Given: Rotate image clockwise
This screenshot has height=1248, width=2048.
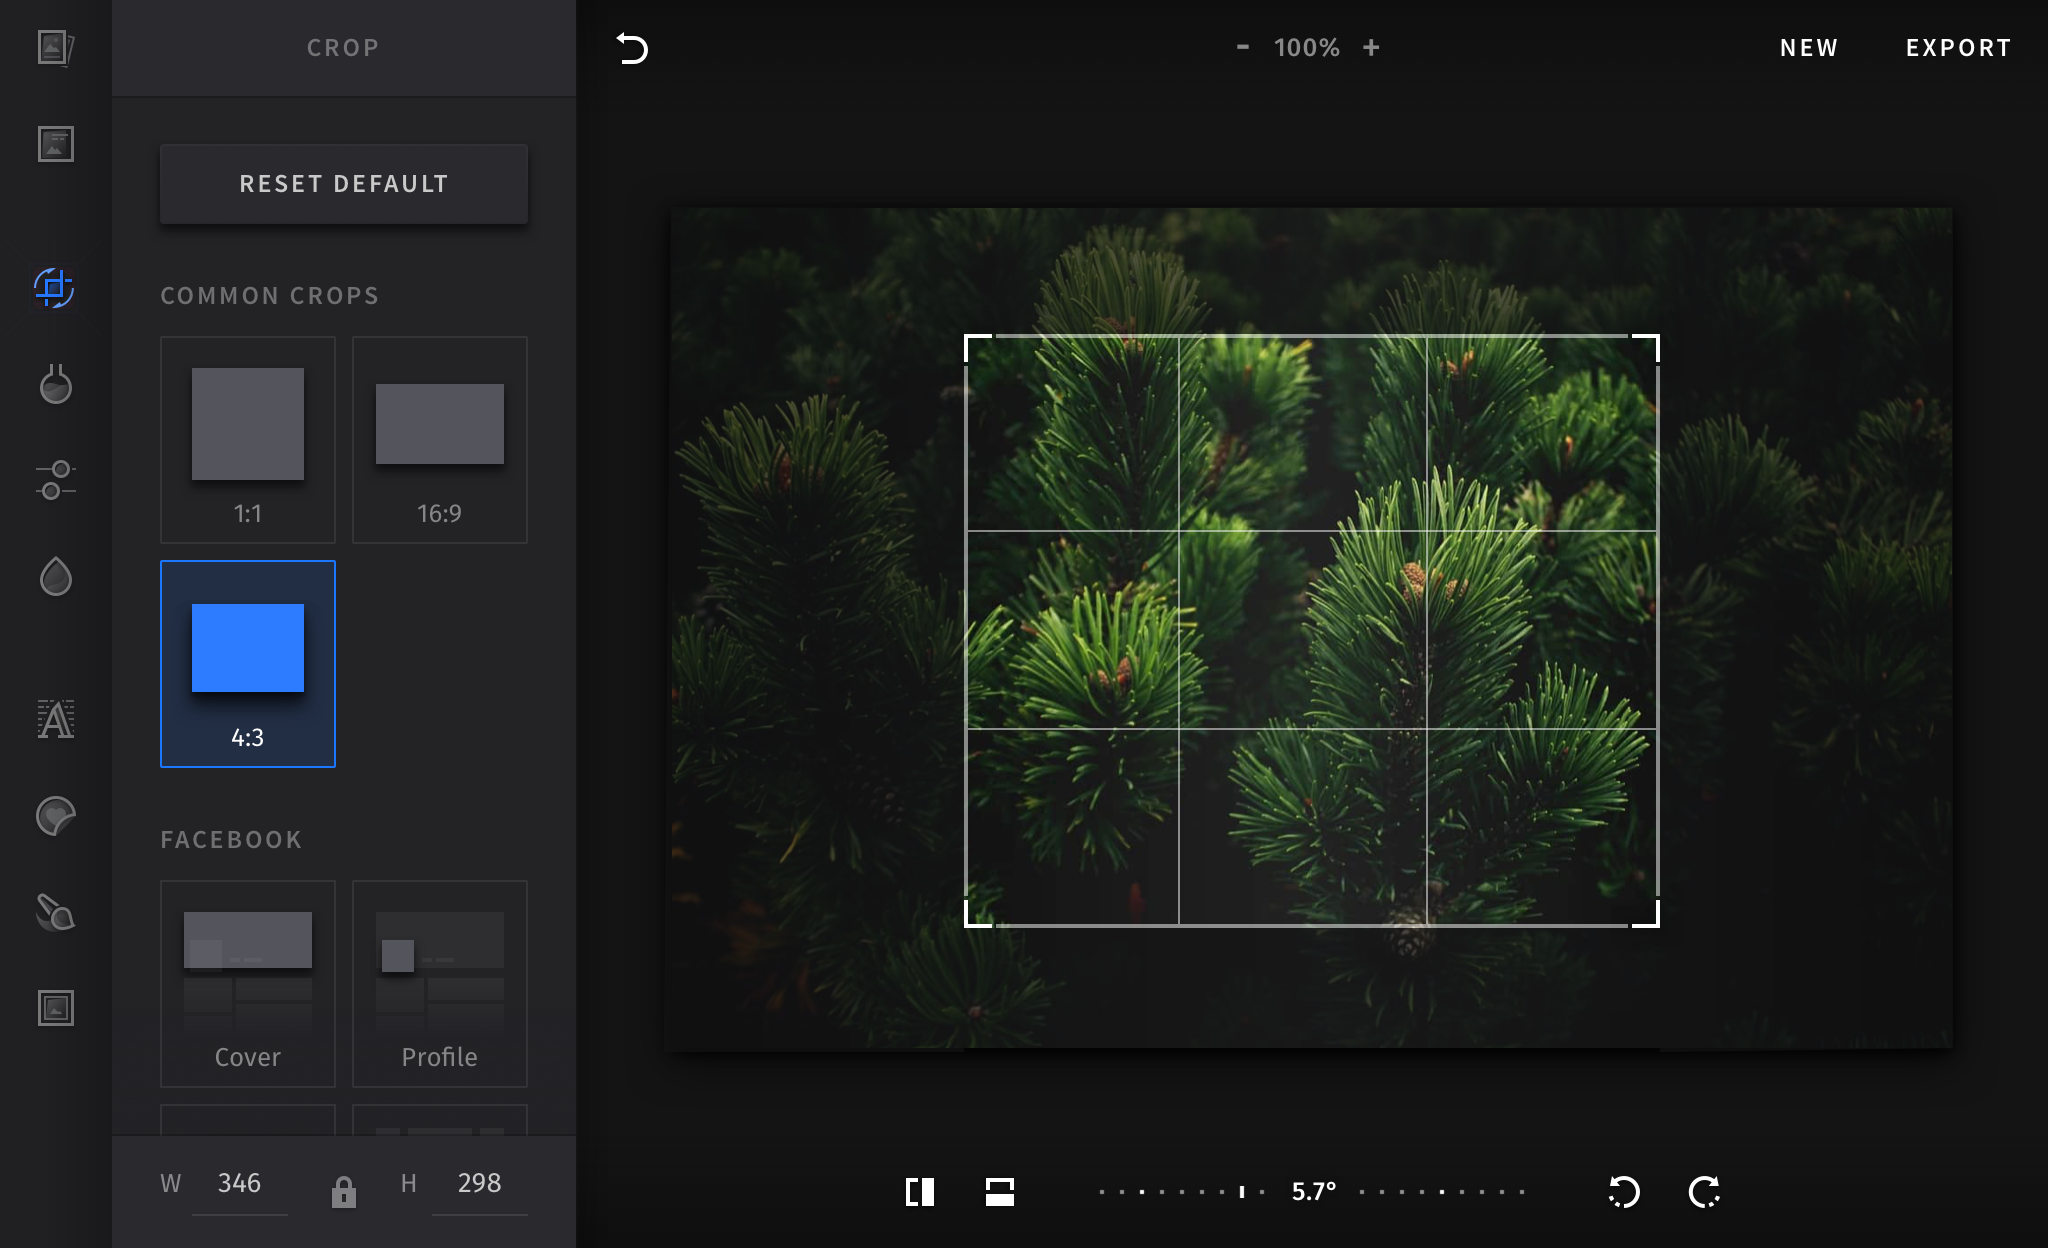Looking at the screenshot, I should [1704, 1192].
